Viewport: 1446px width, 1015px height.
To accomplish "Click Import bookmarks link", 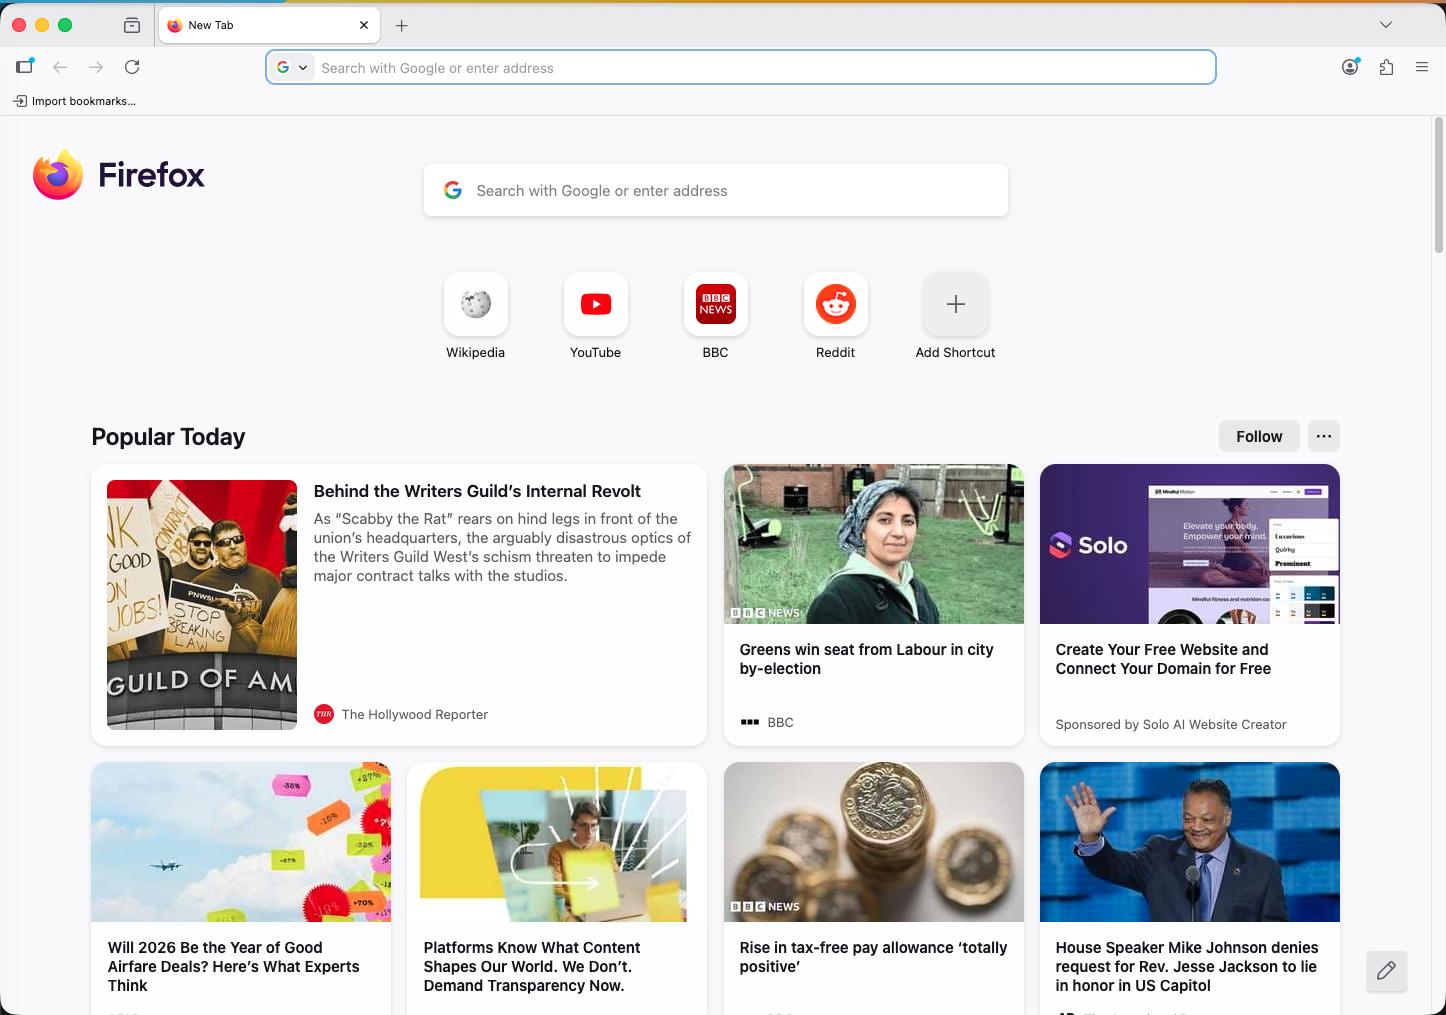I will (x=75, y=101).
